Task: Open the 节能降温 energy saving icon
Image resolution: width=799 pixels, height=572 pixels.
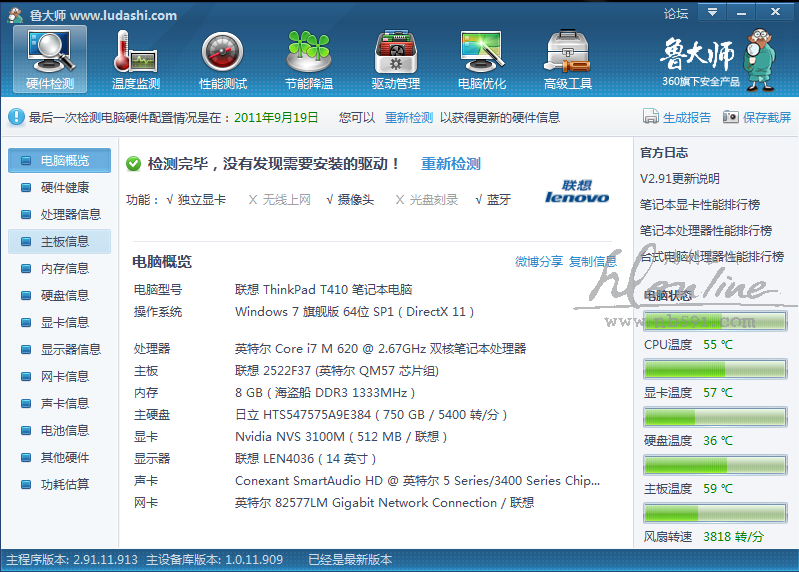Action: click(309, 58)
